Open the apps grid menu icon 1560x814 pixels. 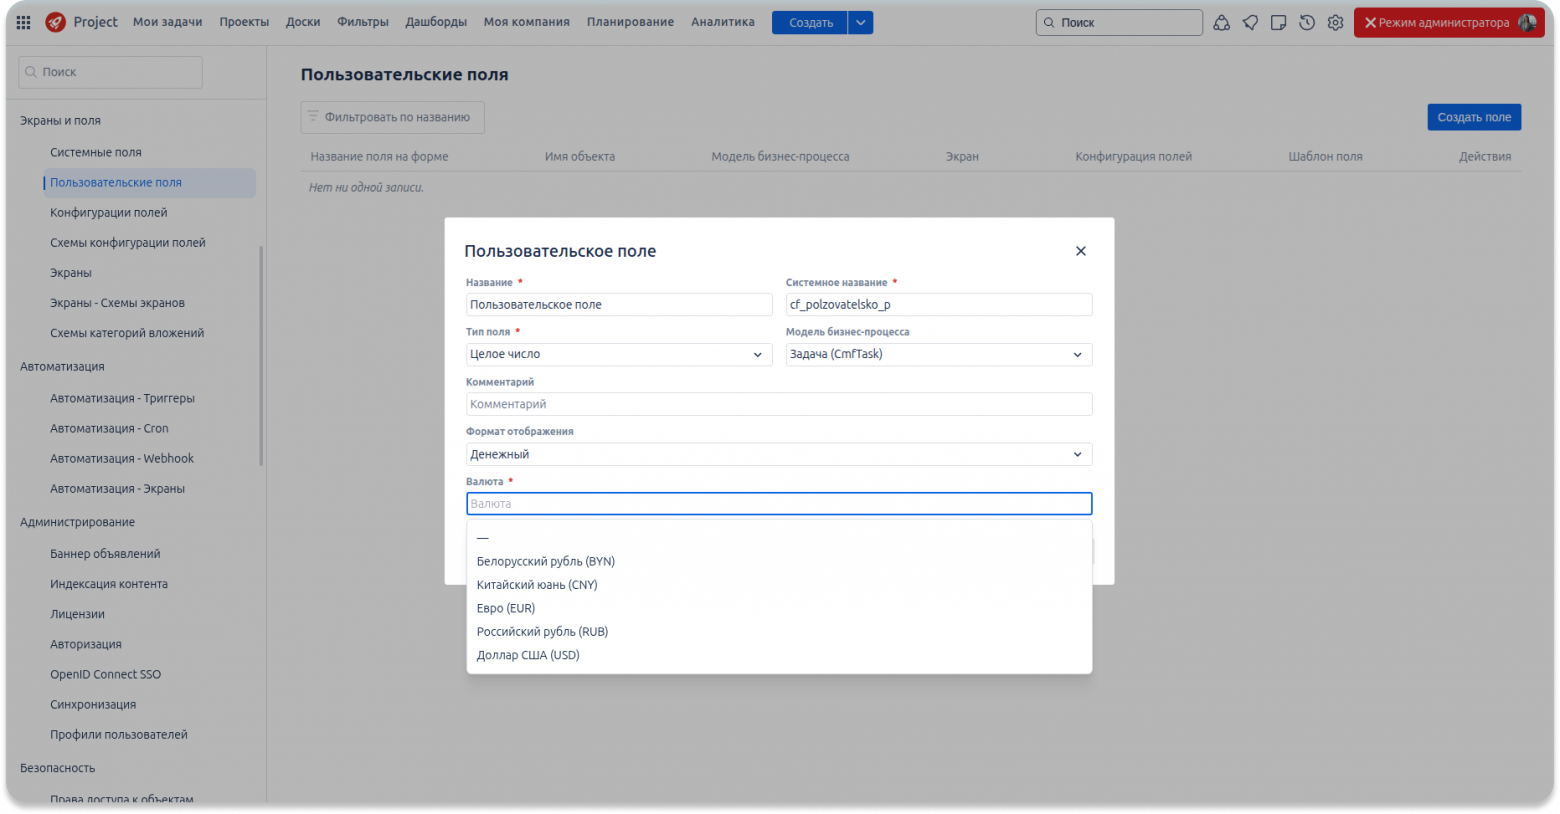tap(24, 22)
